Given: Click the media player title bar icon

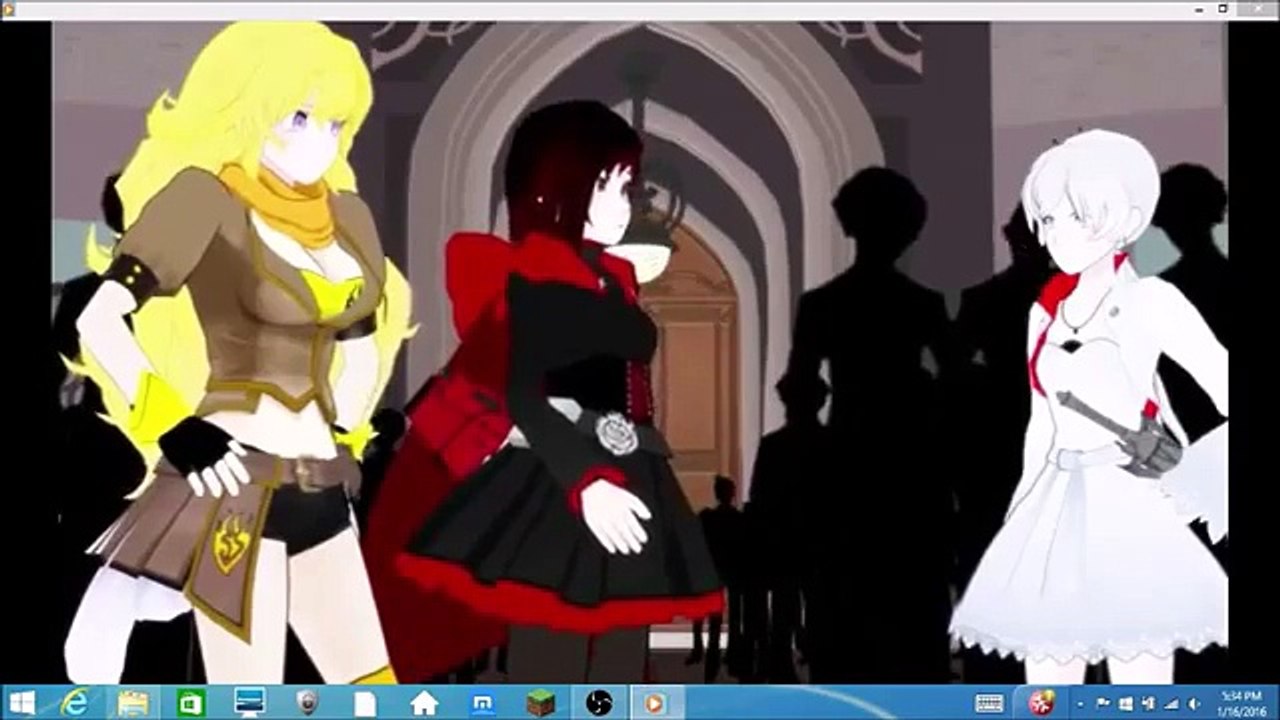Looking at the screenshot, I should 9,8.
